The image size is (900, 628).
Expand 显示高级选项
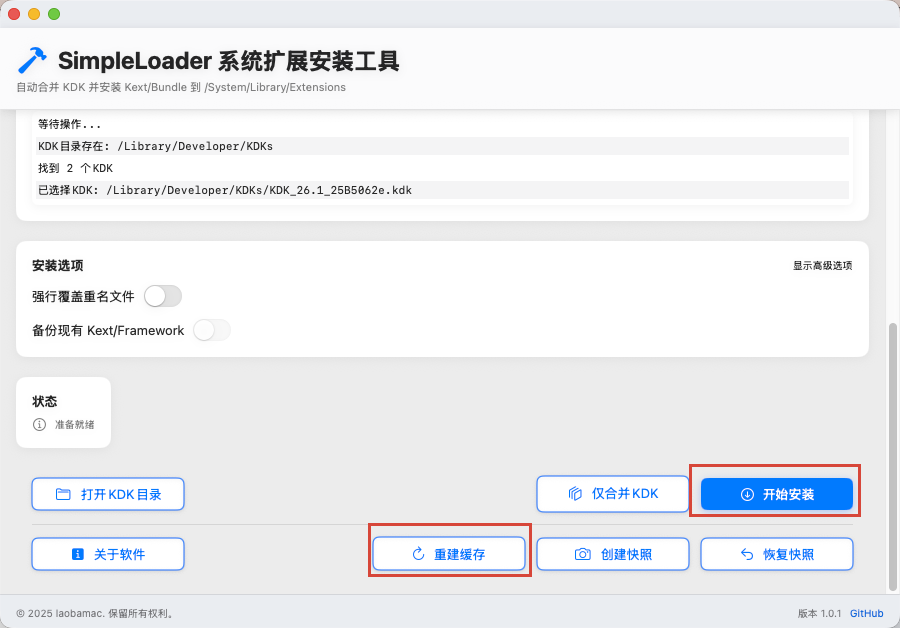[823, 265]
